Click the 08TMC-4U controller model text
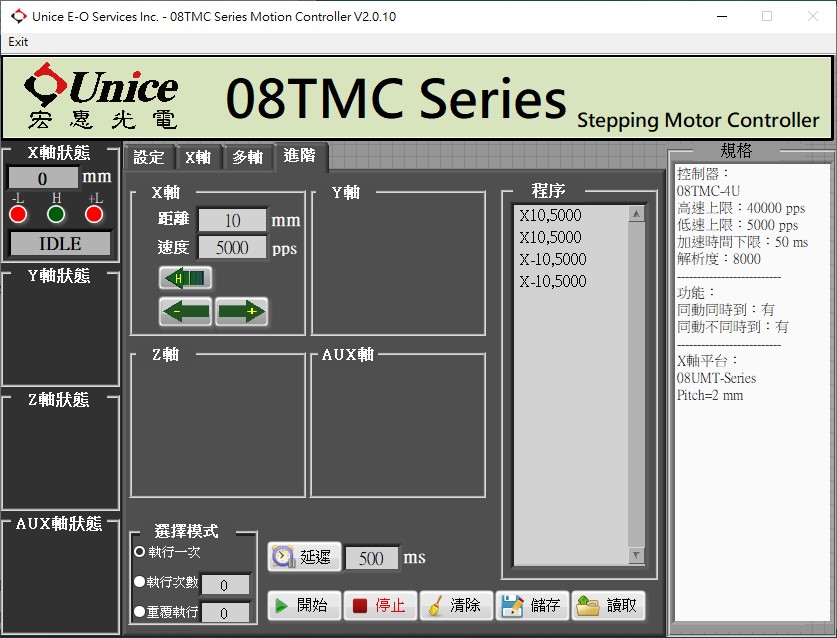 coord(708,191)
